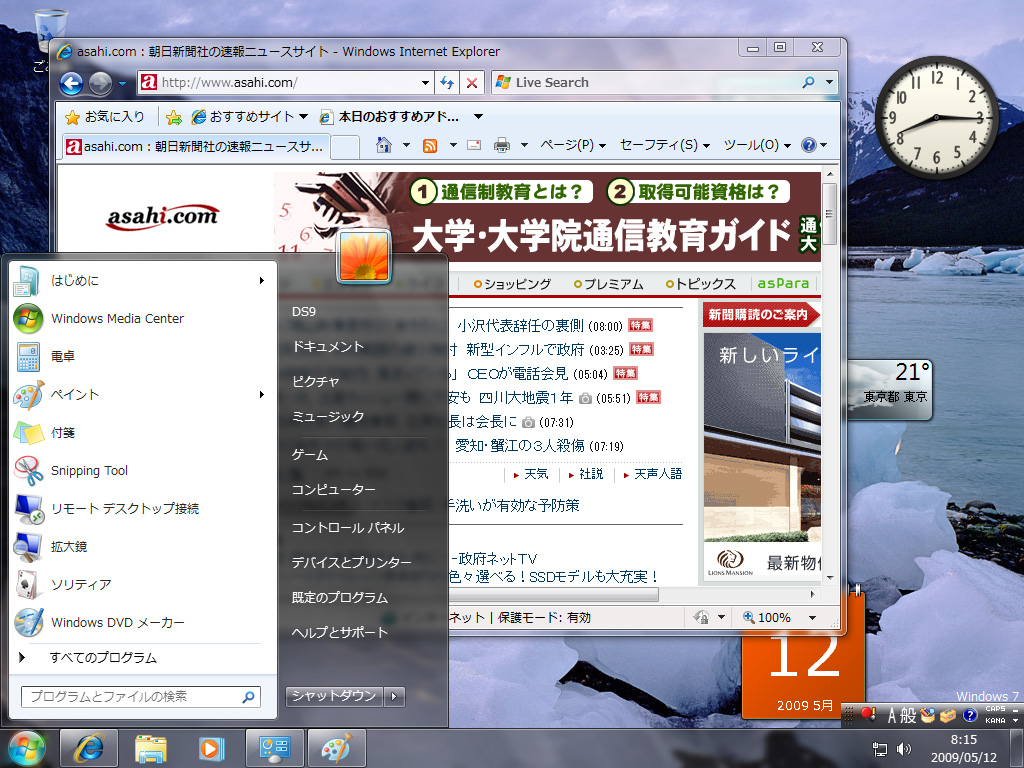Open the IE Help question mark icon
This screenshot has width=1024, height=768.
tap(808, 145)
